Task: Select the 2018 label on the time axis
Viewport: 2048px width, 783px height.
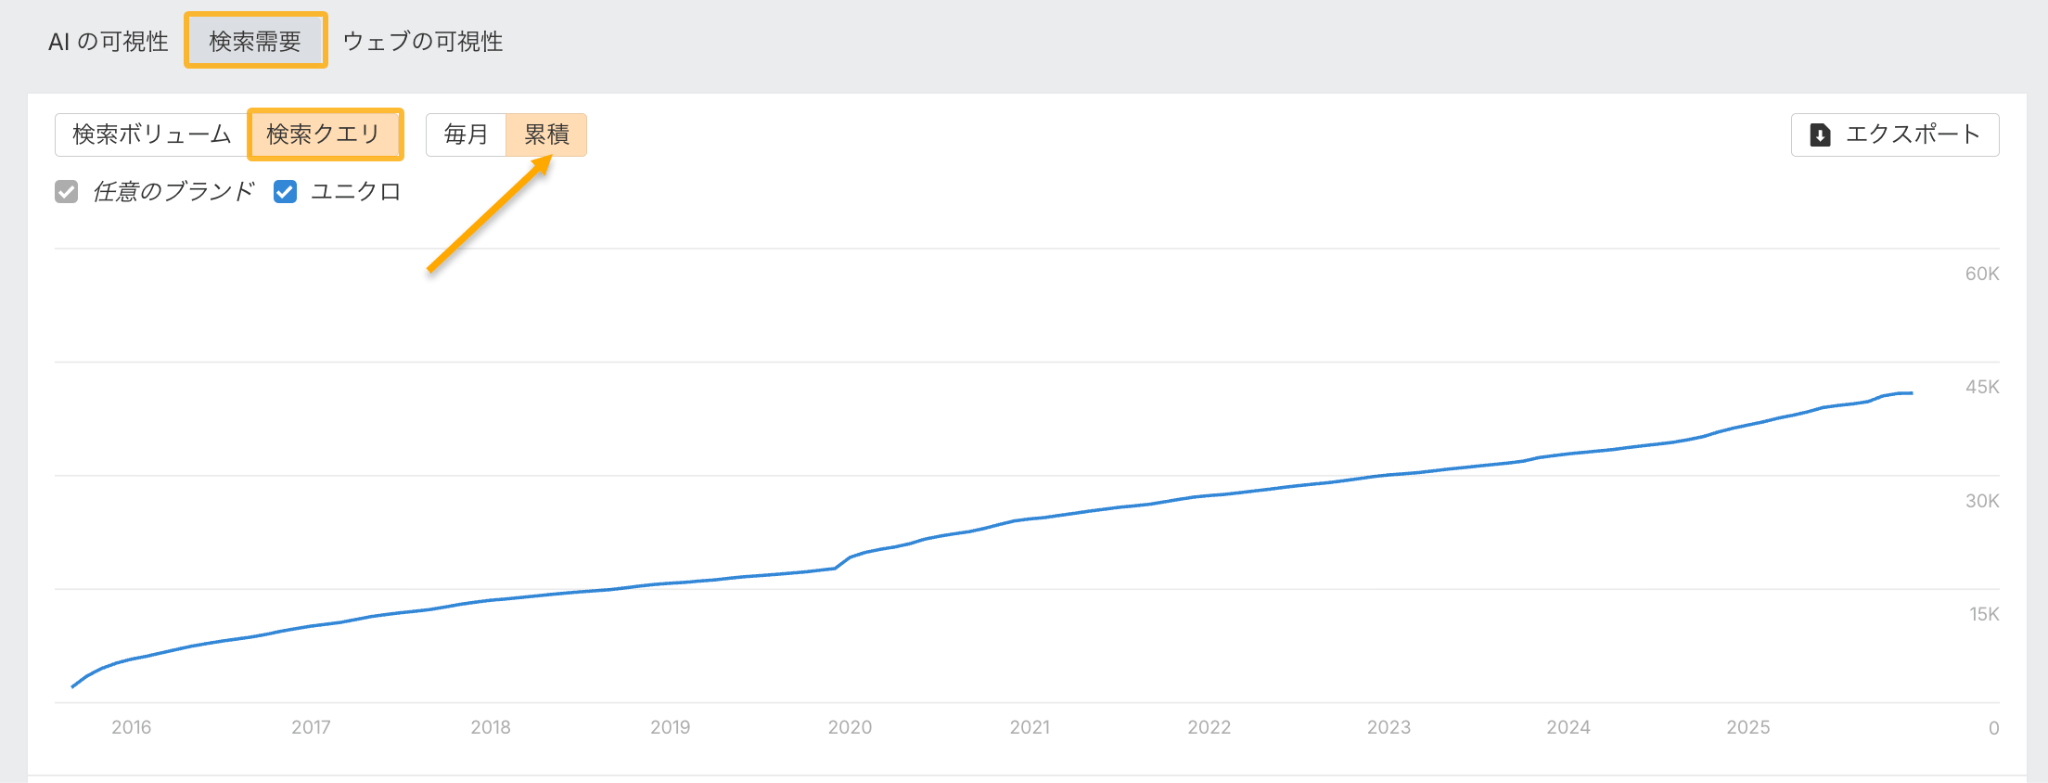Action: [490, 727]
